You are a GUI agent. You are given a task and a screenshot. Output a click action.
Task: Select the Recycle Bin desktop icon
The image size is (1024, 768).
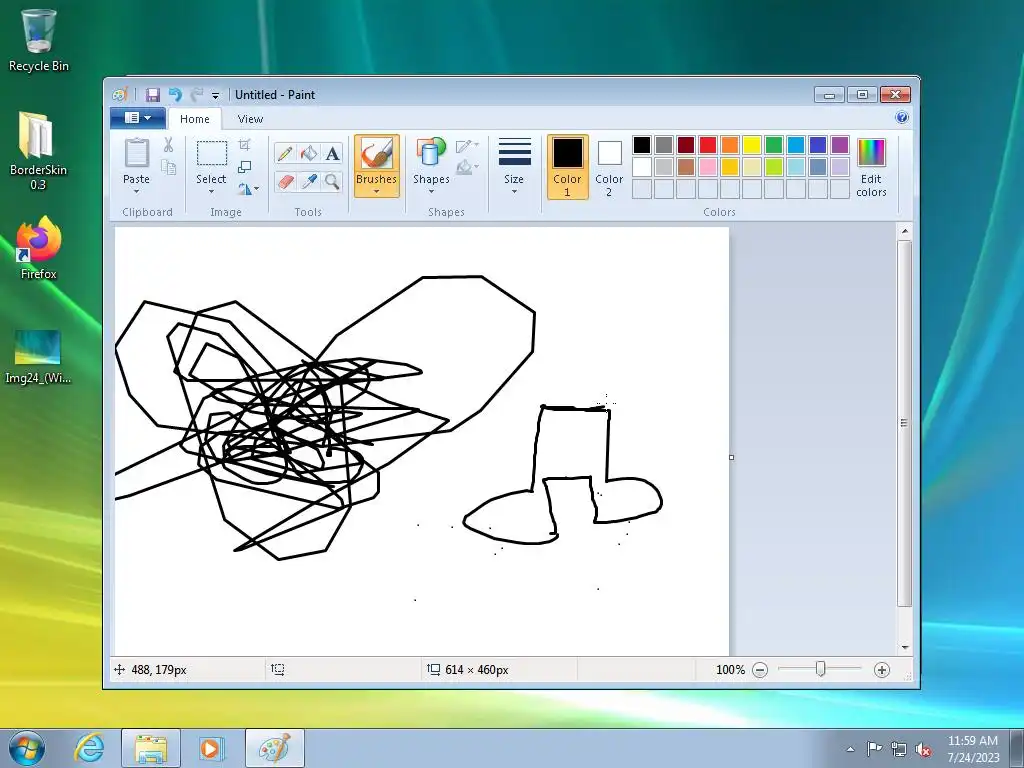pos(39,40)
